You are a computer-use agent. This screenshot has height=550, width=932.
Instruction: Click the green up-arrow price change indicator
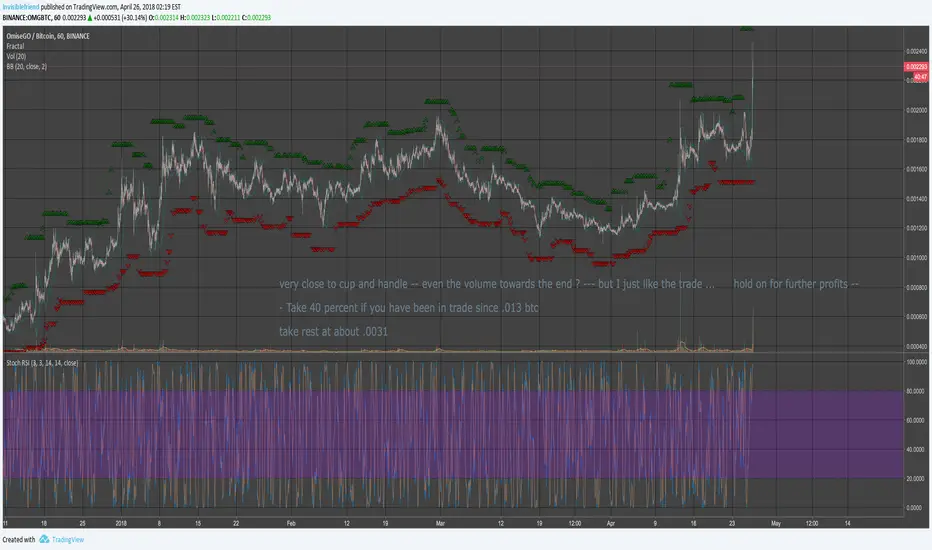90,18
